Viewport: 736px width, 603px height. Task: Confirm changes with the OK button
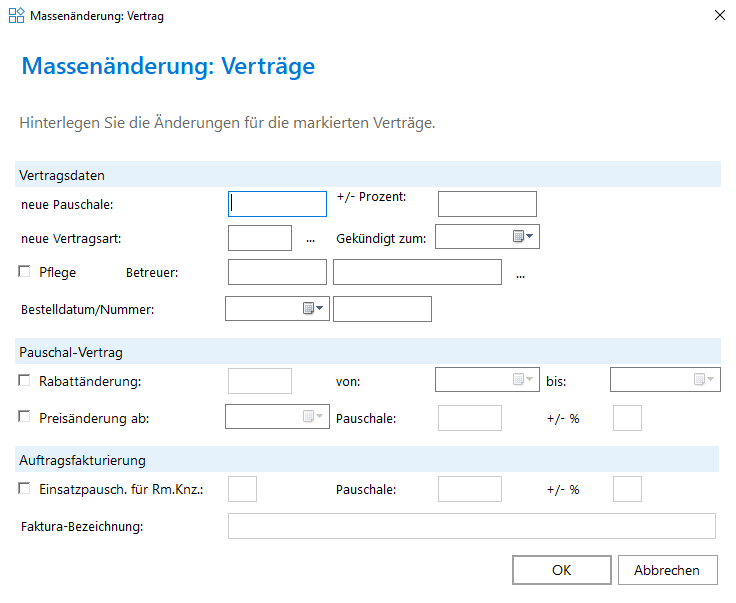(x=562, y=570)
